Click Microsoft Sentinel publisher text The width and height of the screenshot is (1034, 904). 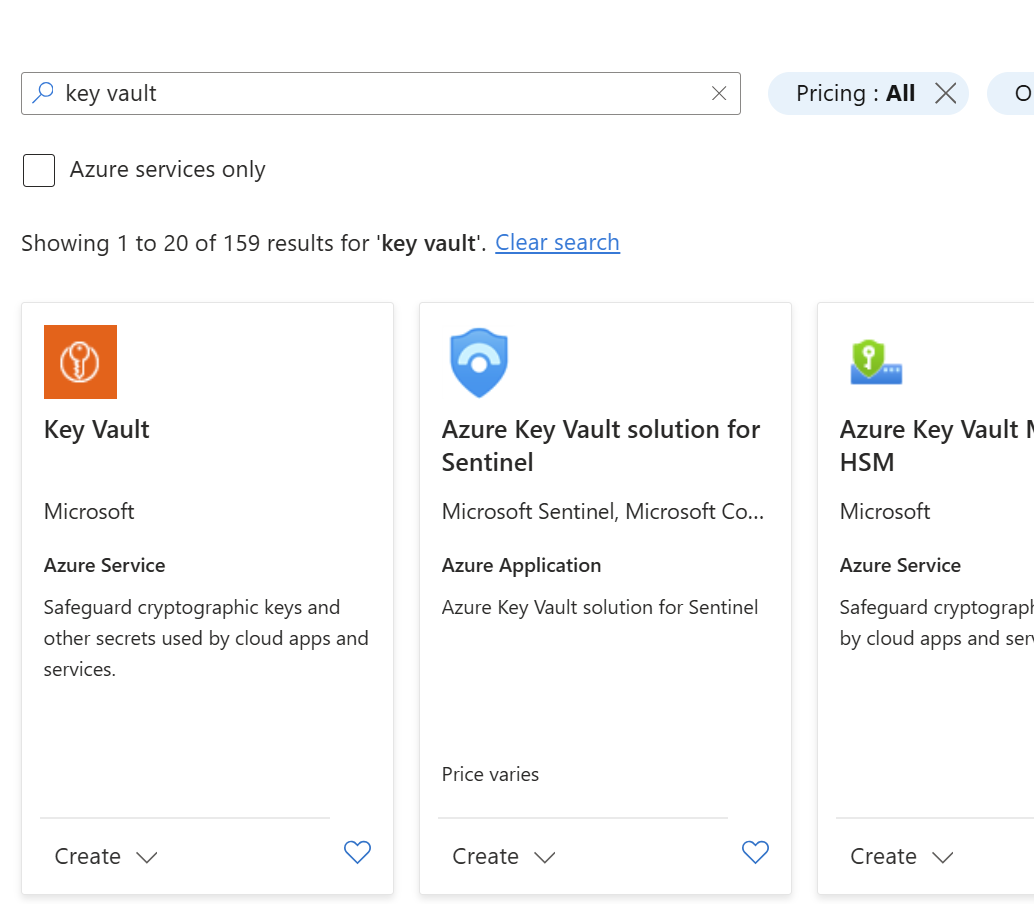pos(603,511)
